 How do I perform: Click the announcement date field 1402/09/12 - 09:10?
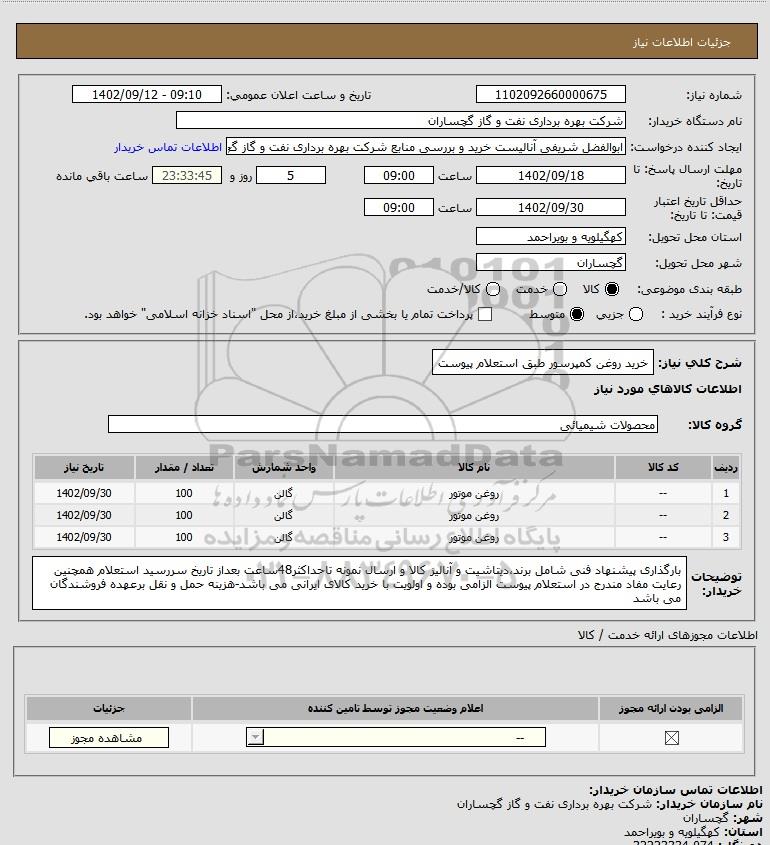147,94
